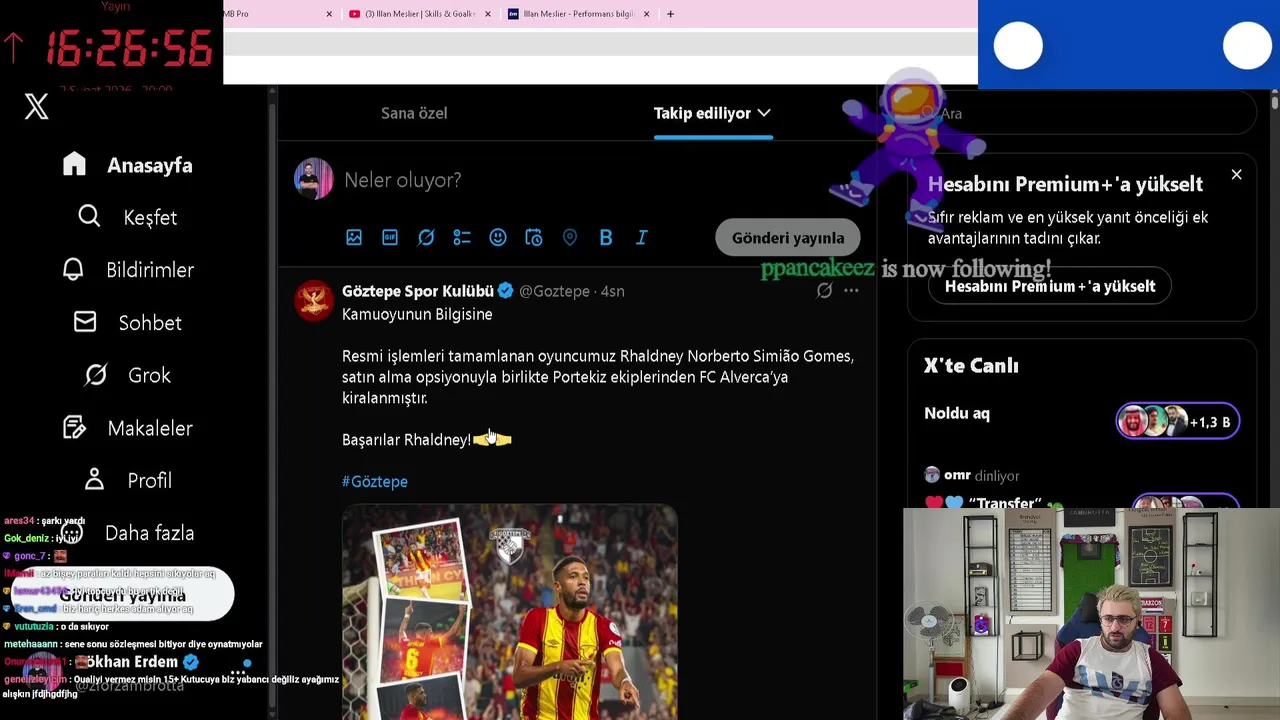Add location tag in composer
Screen dimensions: 1280x720
[570, 237]
